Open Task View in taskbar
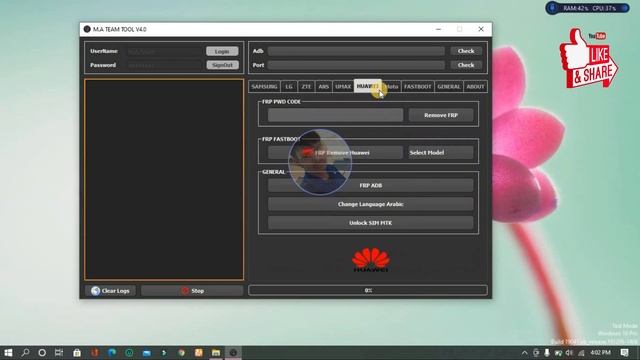 tap(59, 353)
